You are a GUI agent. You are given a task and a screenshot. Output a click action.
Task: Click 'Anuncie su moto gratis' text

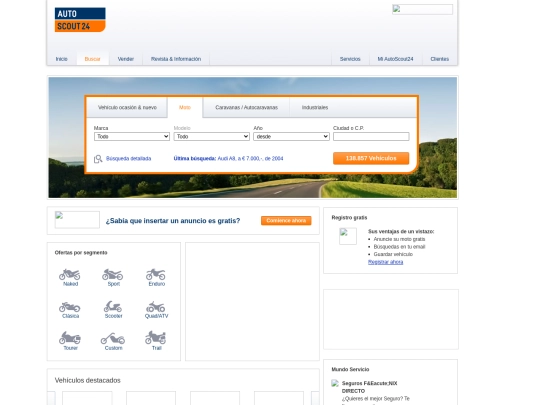(x=399, y=239)
